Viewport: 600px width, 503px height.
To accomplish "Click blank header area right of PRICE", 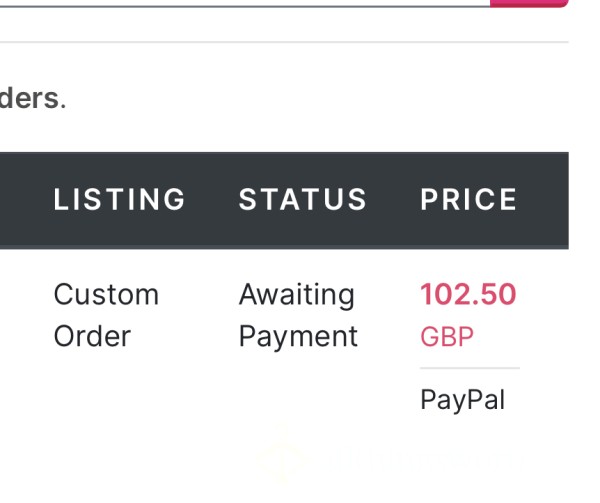I will pos(543,200).
